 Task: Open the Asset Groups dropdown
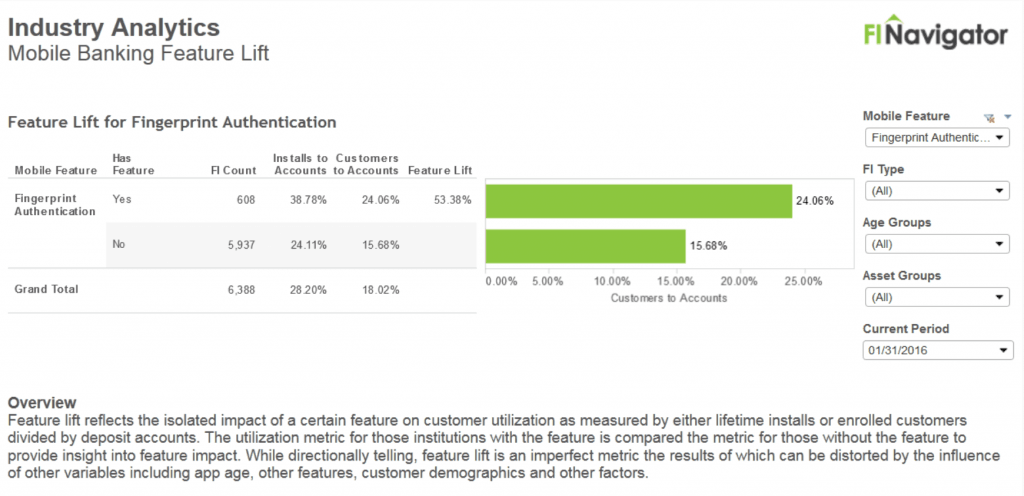click(x=938, y=297)
